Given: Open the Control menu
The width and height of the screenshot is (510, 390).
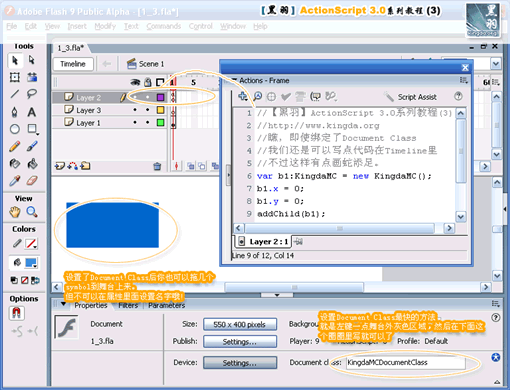Looking at the screenshot, I should point(200,26).
